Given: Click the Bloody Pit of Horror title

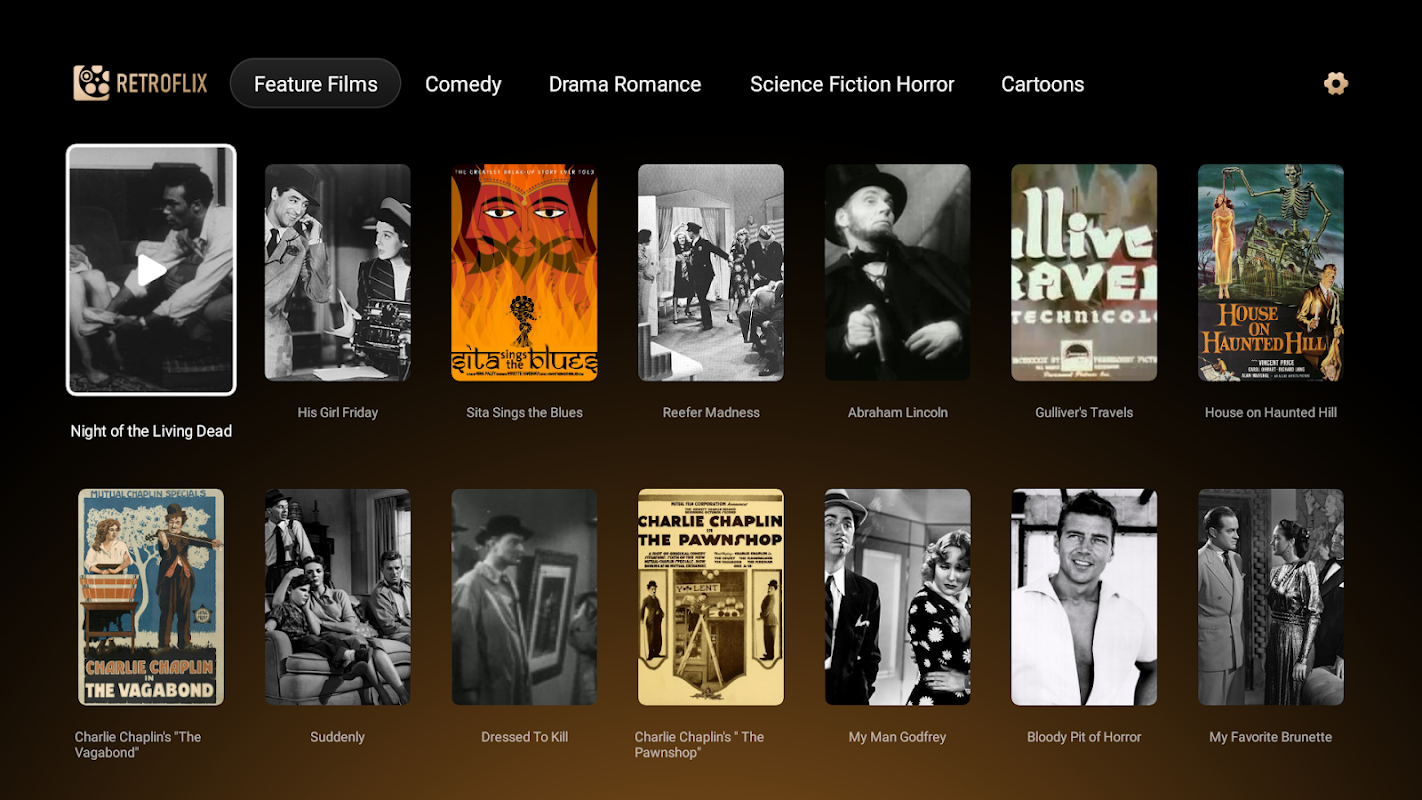Looking at the screenshot, I should pyautogui.click(x=1084, y=737).
